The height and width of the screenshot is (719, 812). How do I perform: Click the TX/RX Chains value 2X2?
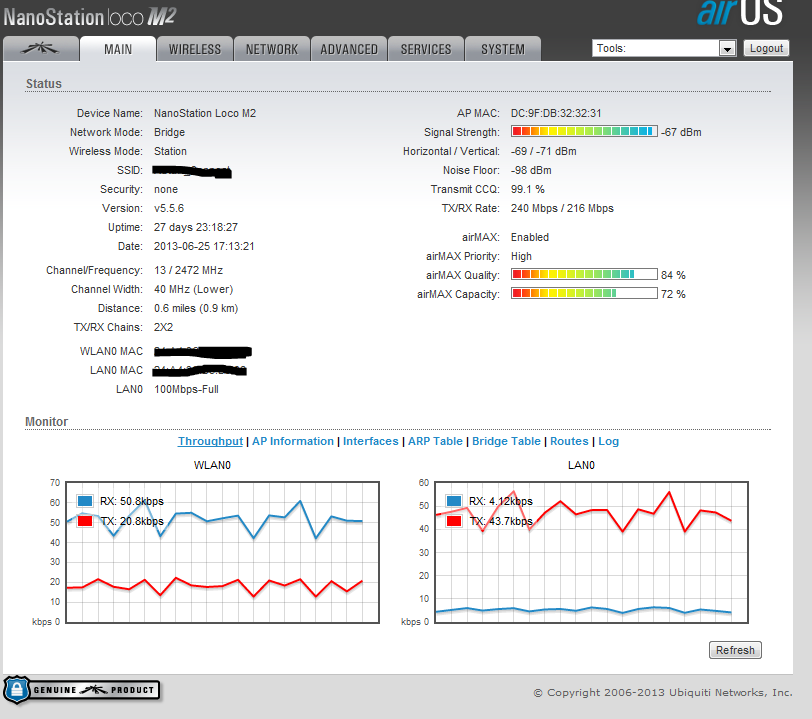point(164,327)
